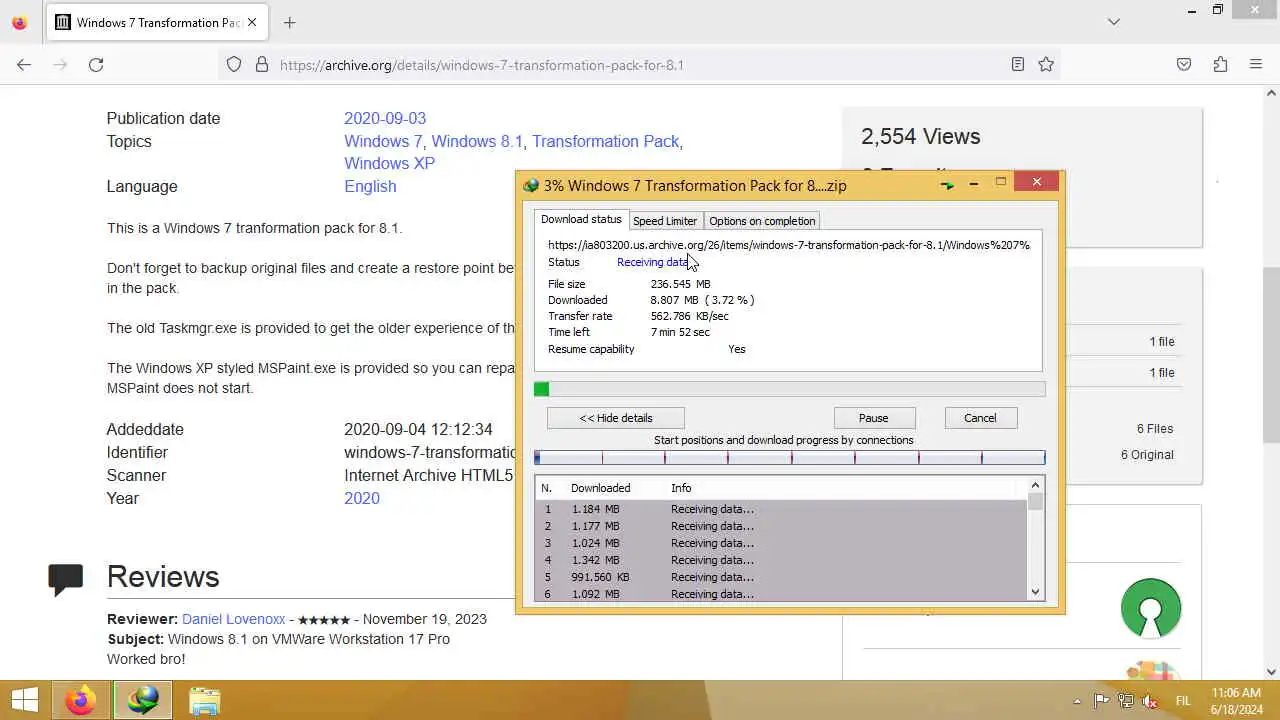The width and height of the screenshot is (1280, 720).
Task: Switch to the Speed Limiter tab
Action: 665,221
